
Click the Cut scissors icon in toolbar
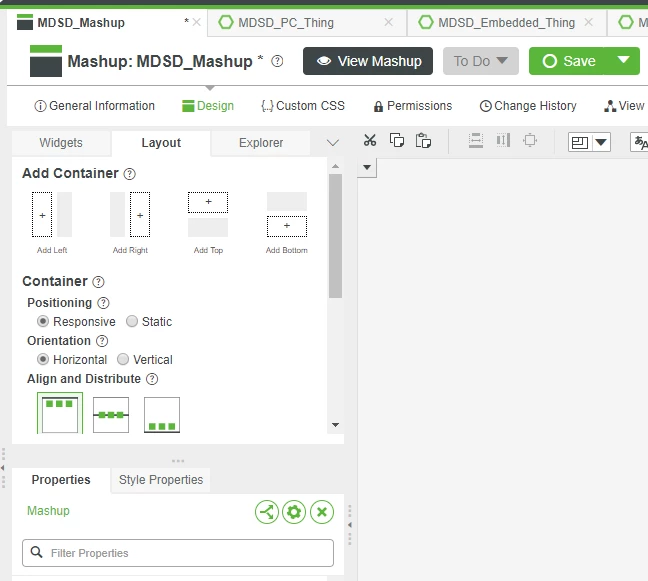tap(370, 140)
